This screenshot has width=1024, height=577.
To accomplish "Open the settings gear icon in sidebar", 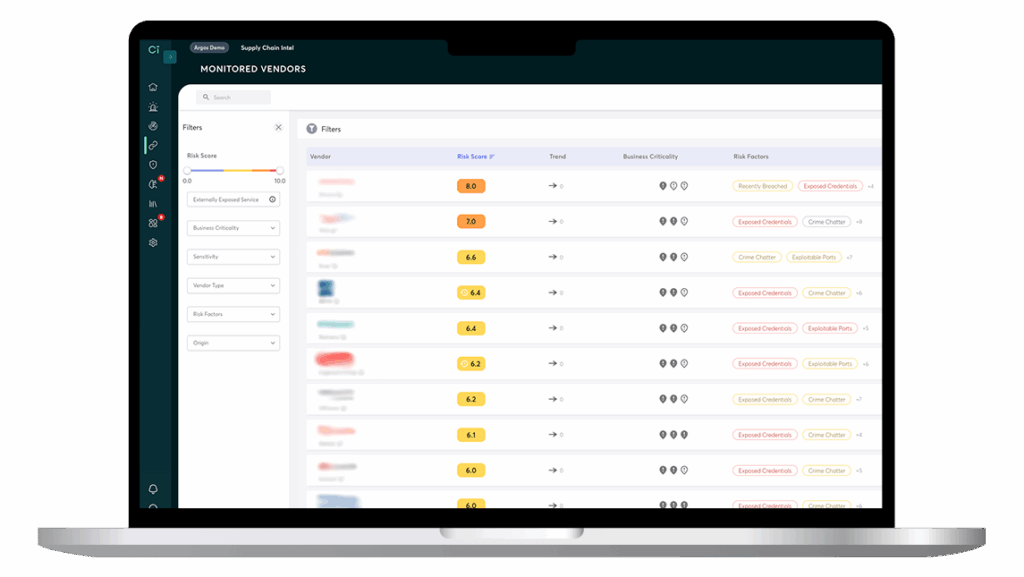I will (x=153, y=243).
